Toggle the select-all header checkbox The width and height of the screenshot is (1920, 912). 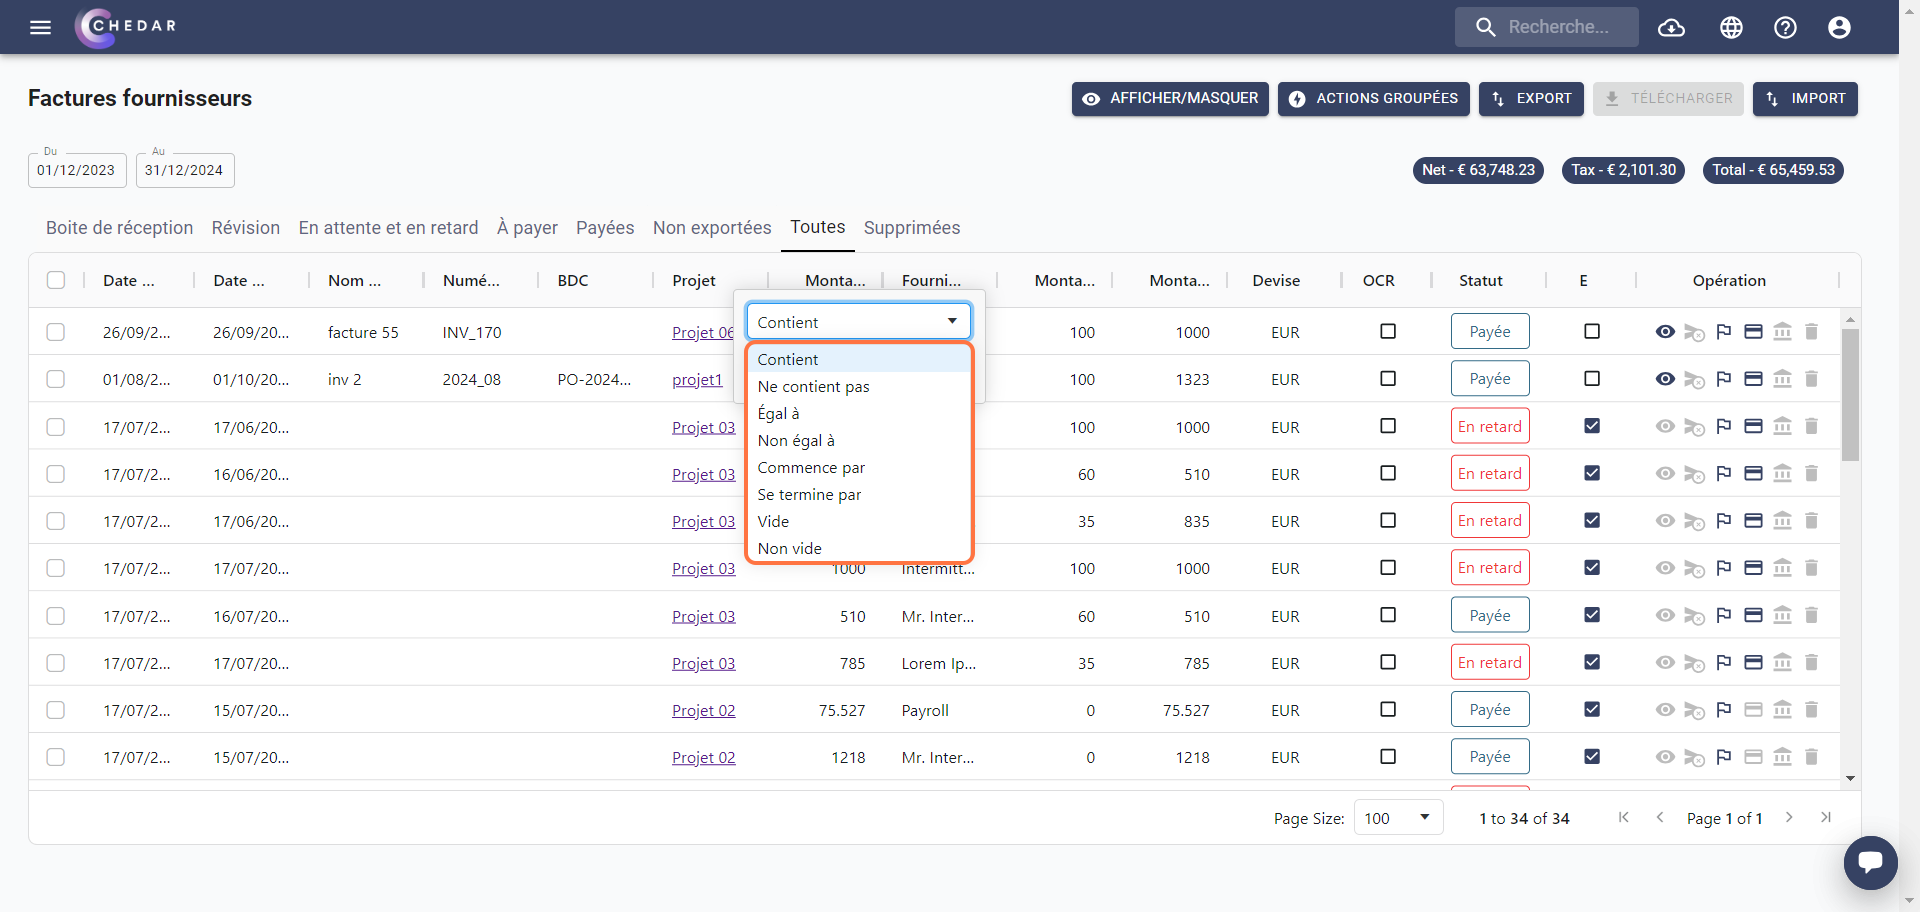(x=56, y=280)
